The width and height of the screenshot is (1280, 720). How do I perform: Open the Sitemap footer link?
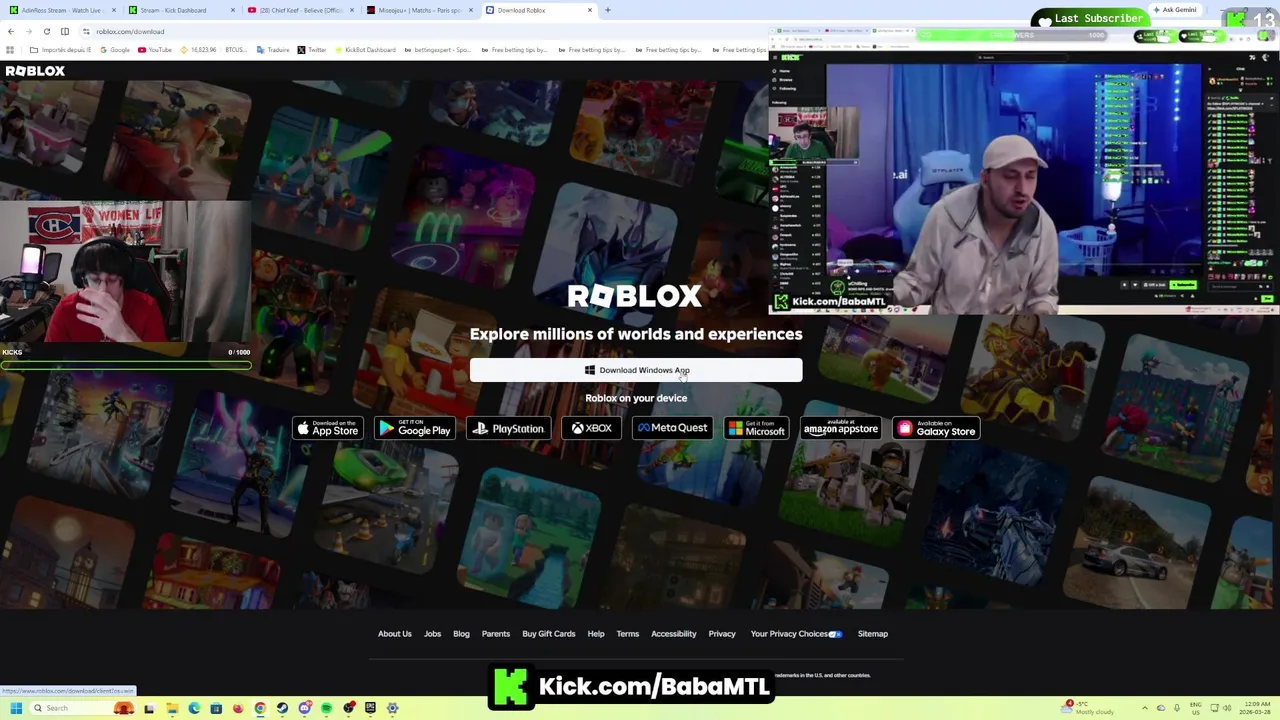pos(873,634)
